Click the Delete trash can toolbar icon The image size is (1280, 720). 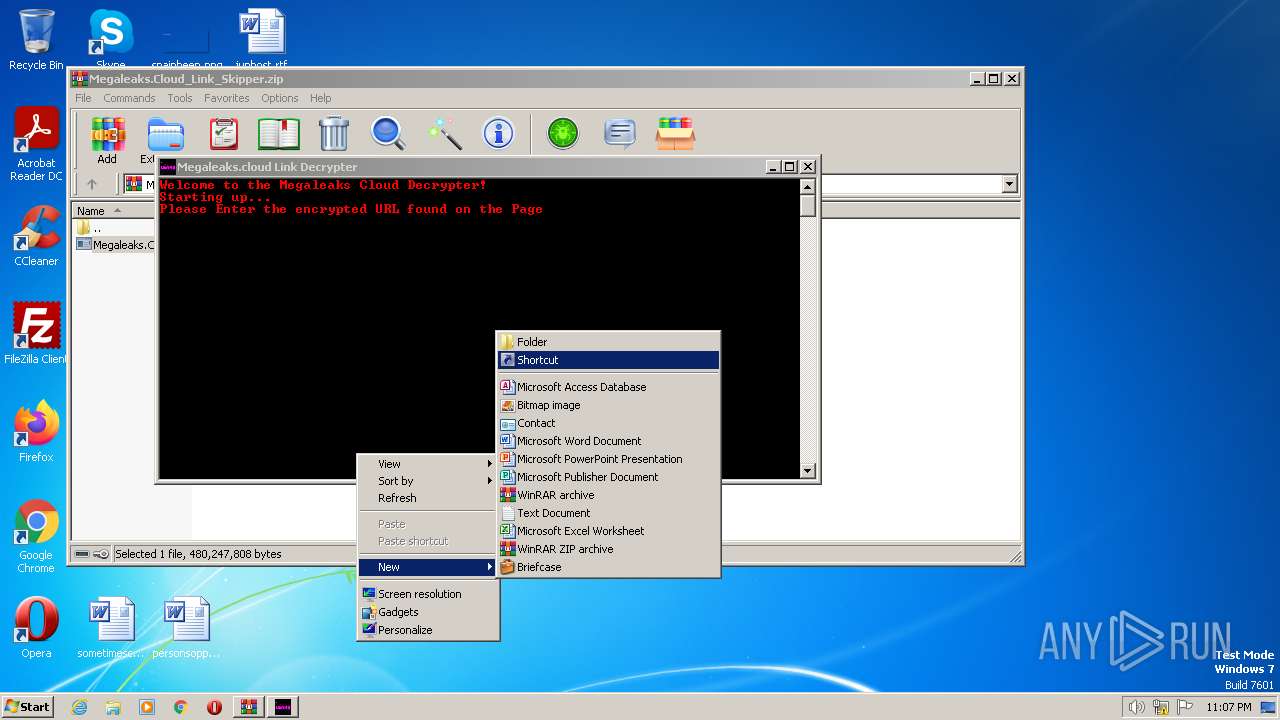point(334,133)
